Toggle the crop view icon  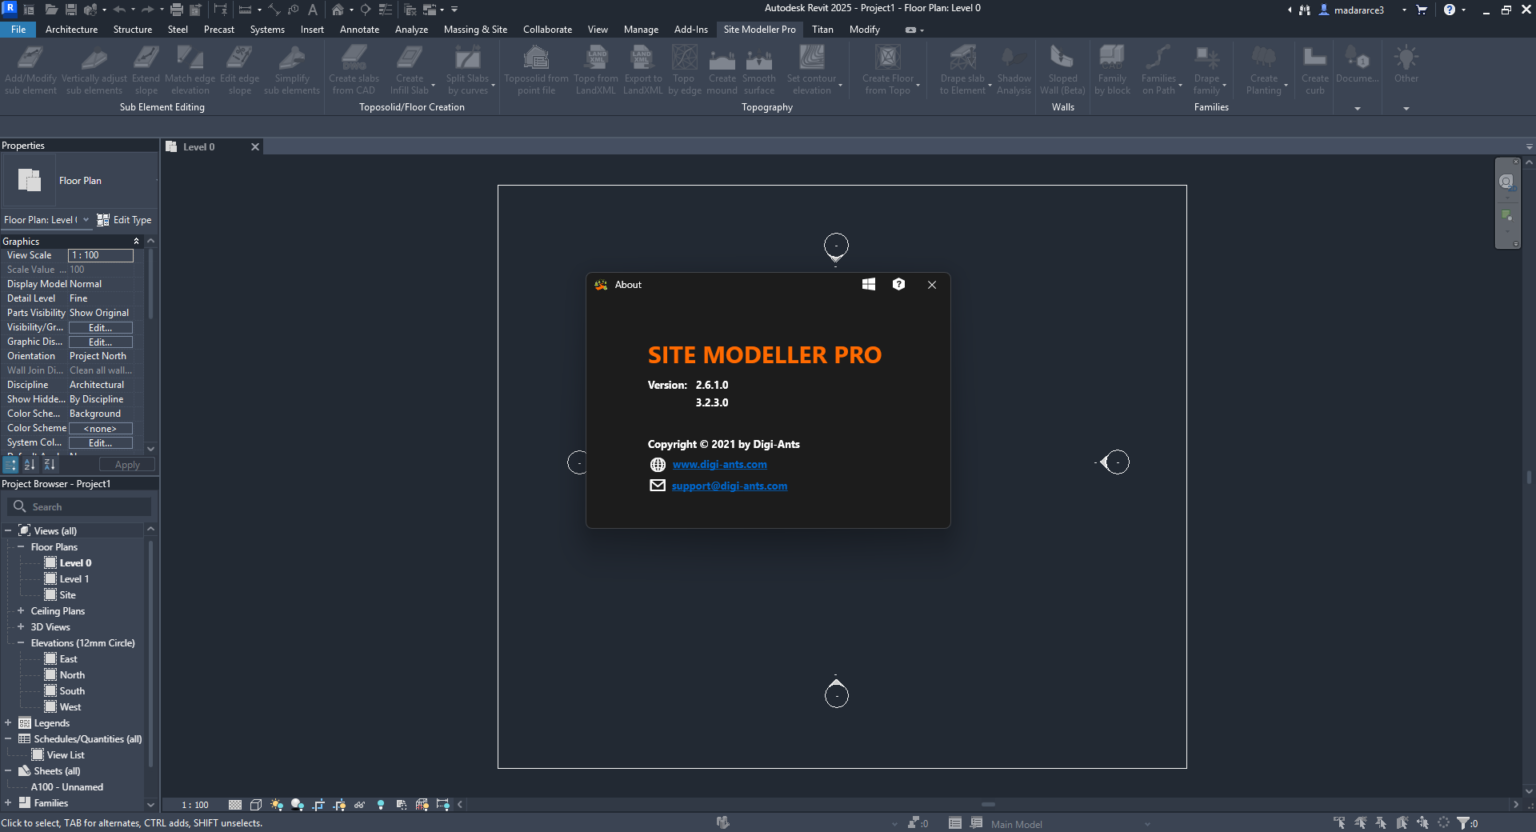tap(318, 805)
